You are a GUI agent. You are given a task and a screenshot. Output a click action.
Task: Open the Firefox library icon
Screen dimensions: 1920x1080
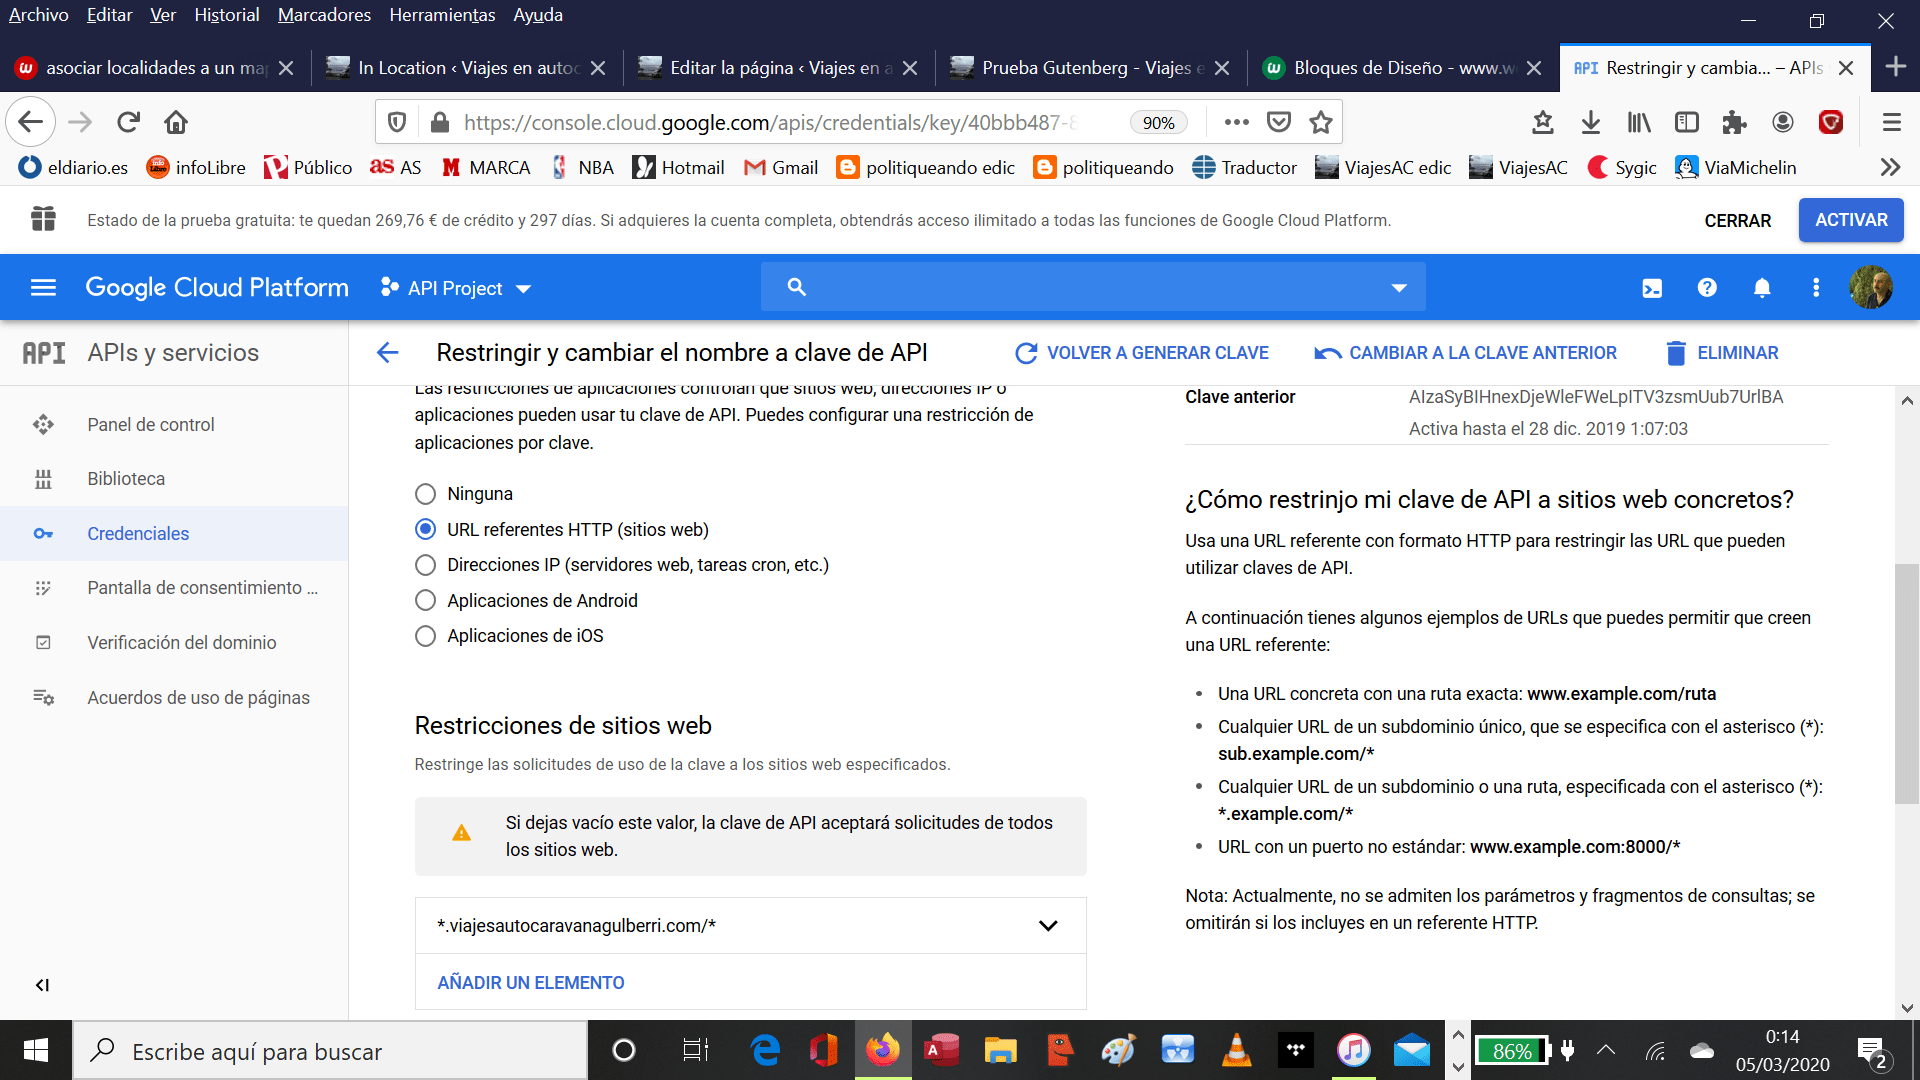pyautogui.click(x=1639, y=122)
